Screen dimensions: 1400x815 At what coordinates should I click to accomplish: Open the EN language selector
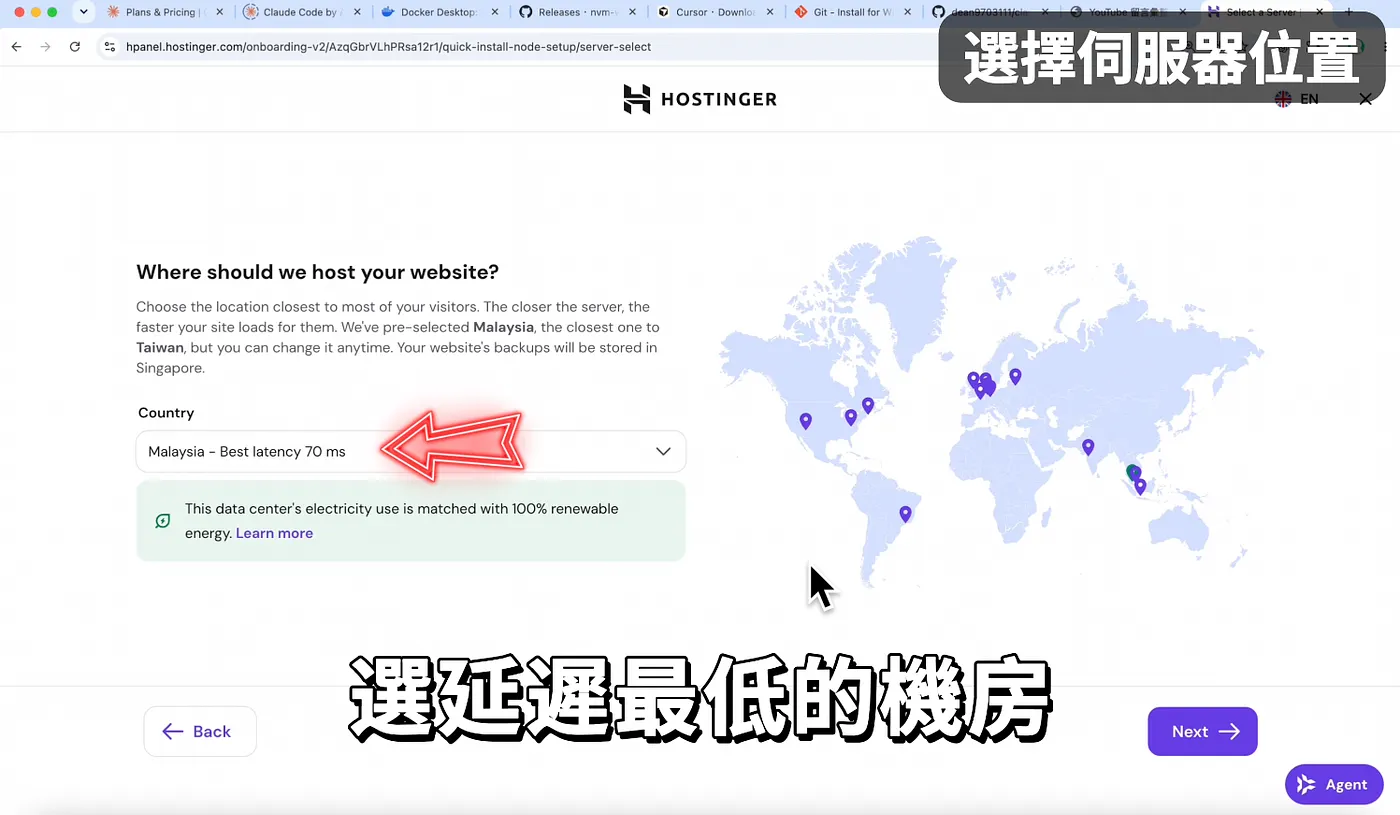pos(1297,99)
